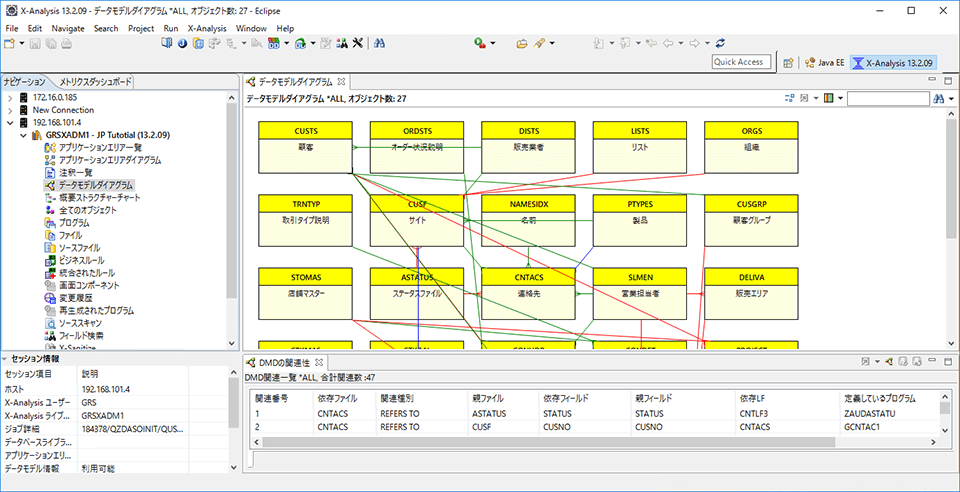
Task: Click the DD data dictionary toolbar icon
Action: (x=274, y=43)
